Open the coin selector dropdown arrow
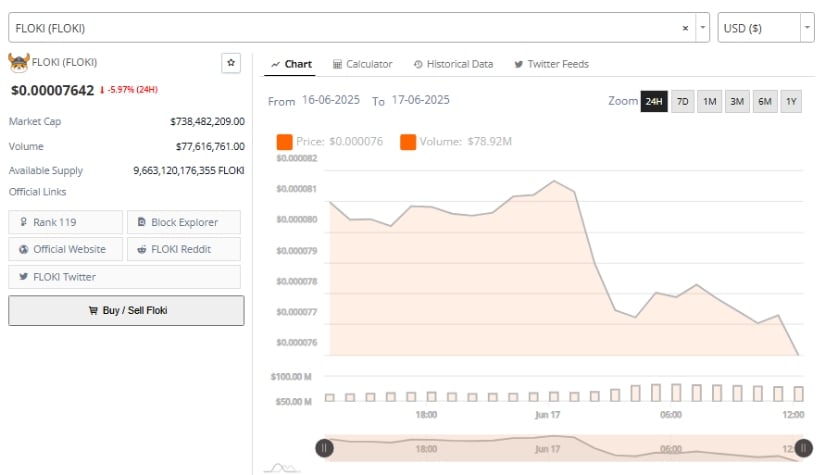The image size is (825, 475). point(702,28)
